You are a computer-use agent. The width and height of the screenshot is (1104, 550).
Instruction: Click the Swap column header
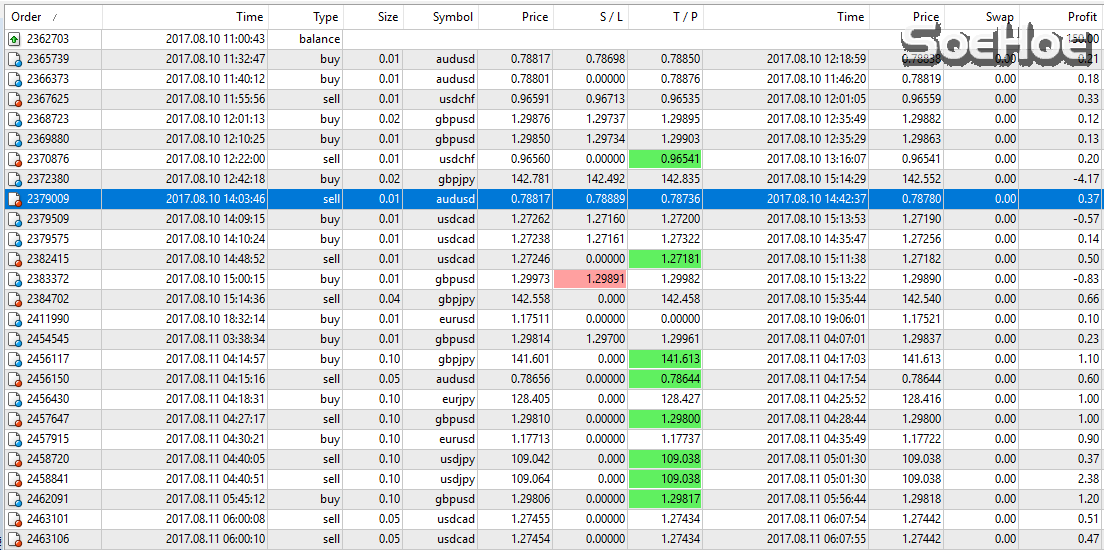[x=999, y=17]
